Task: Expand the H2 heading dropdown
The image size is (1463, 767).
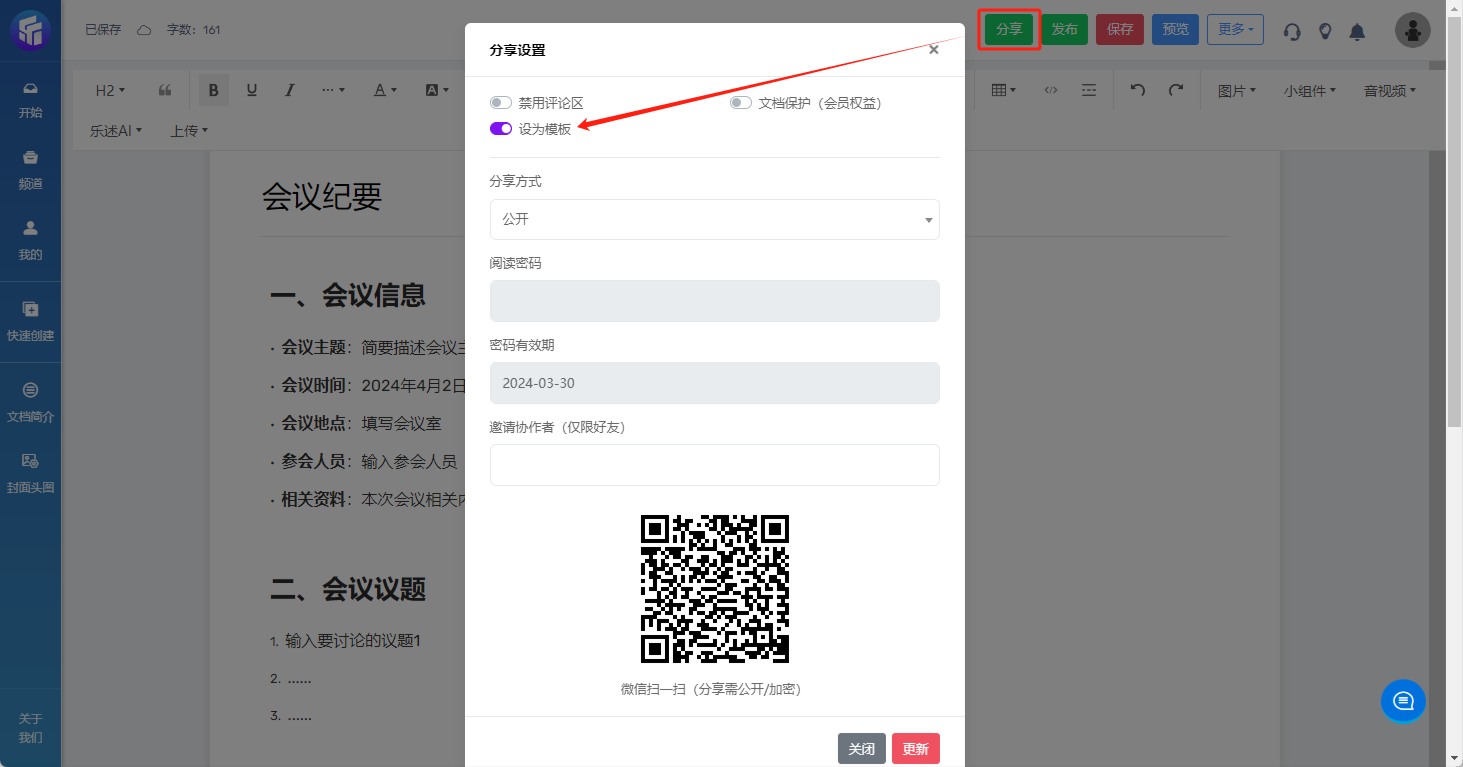Action: click(110, 90)
